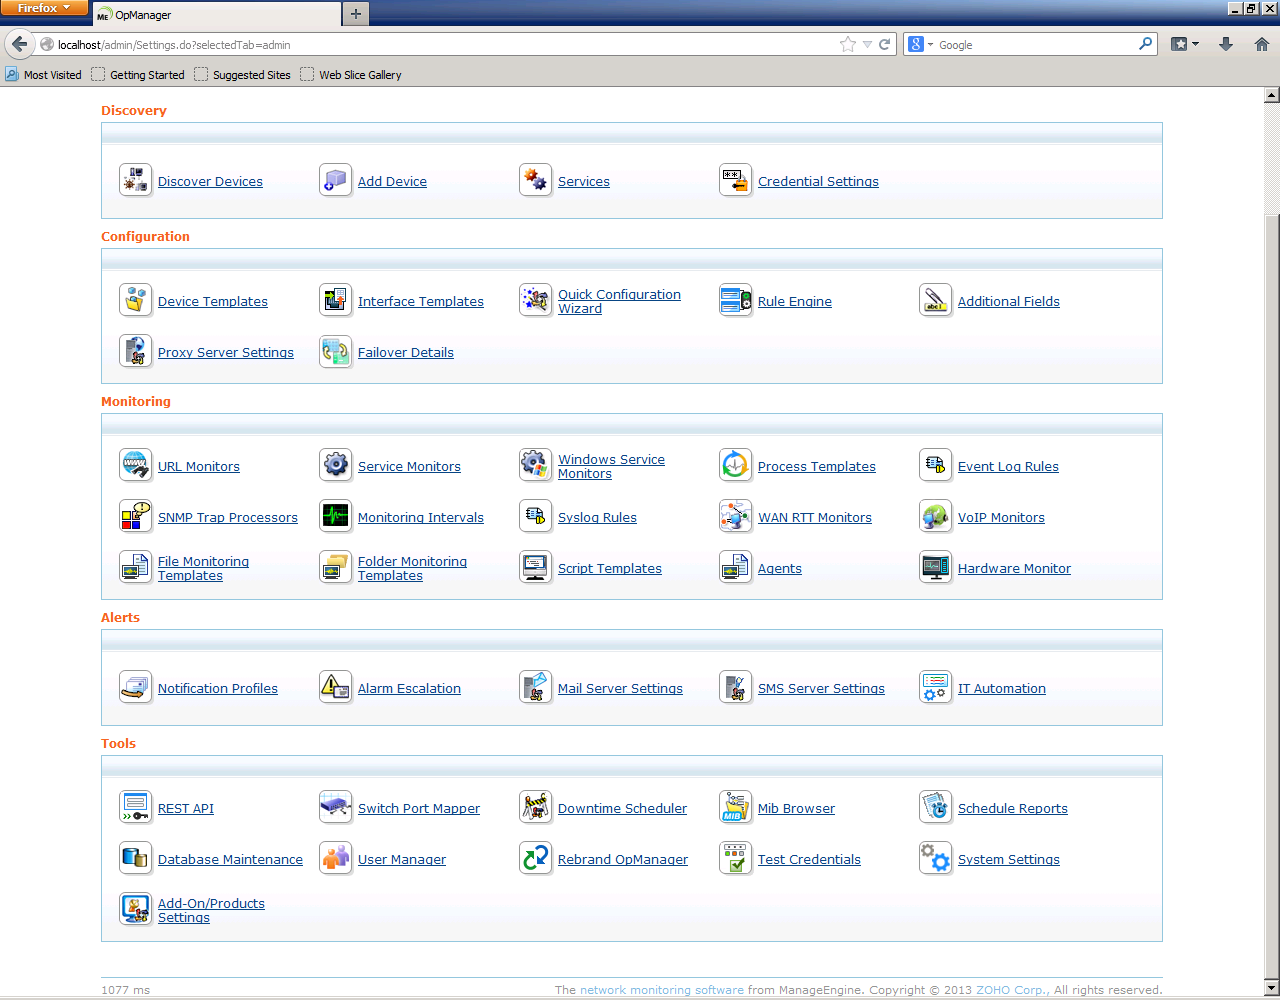The height and width of the screenshot is (1000, 1280).
Task: Click the Services gears icon
Action: click(x=535, y=180)
